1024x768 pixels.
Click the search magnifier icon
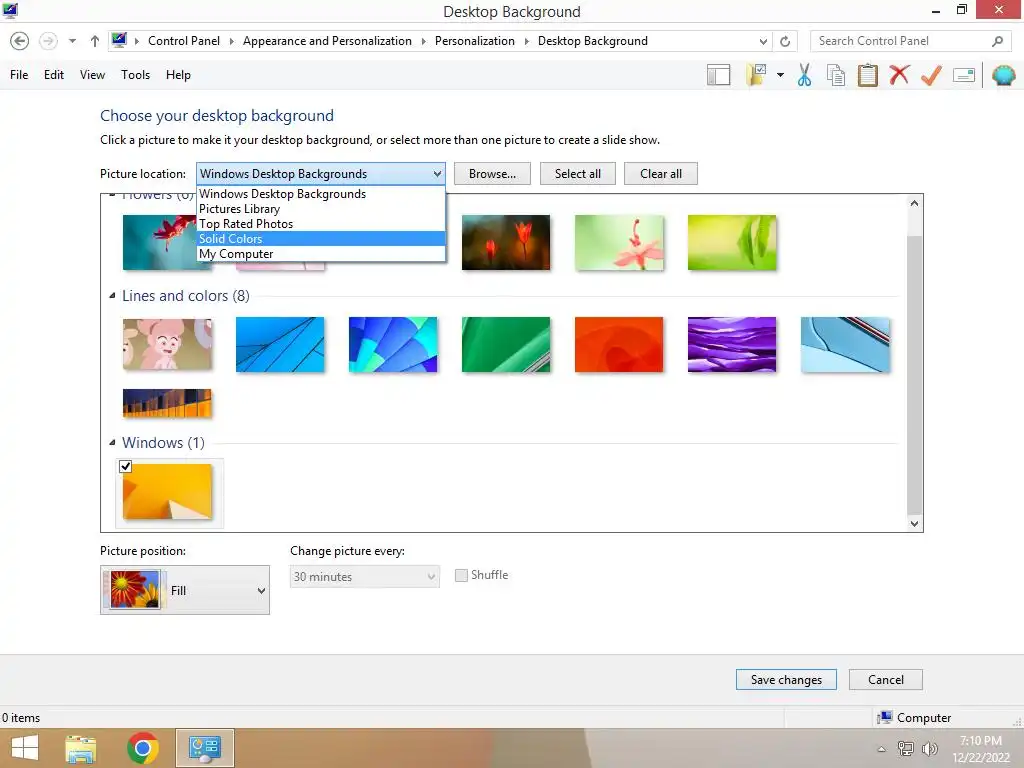[x=997, y=41]
